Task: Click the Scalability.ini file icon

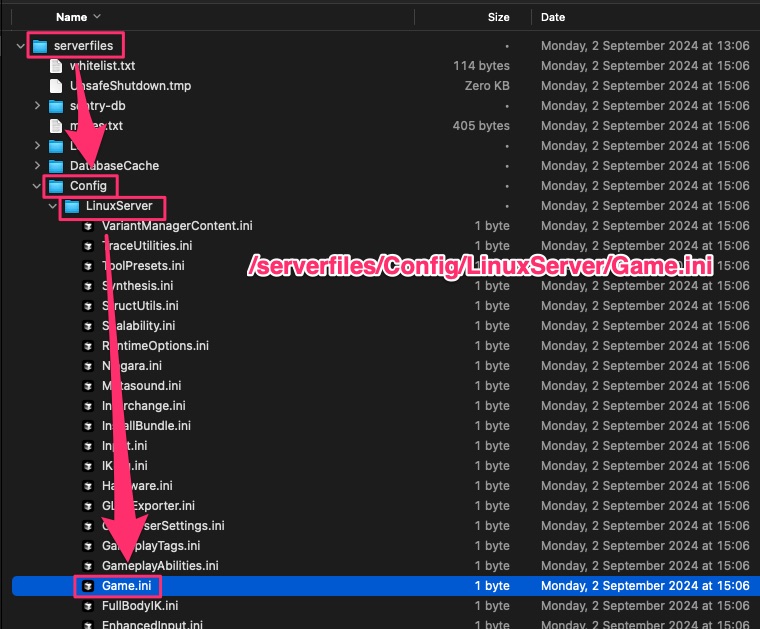Action: 88,326
